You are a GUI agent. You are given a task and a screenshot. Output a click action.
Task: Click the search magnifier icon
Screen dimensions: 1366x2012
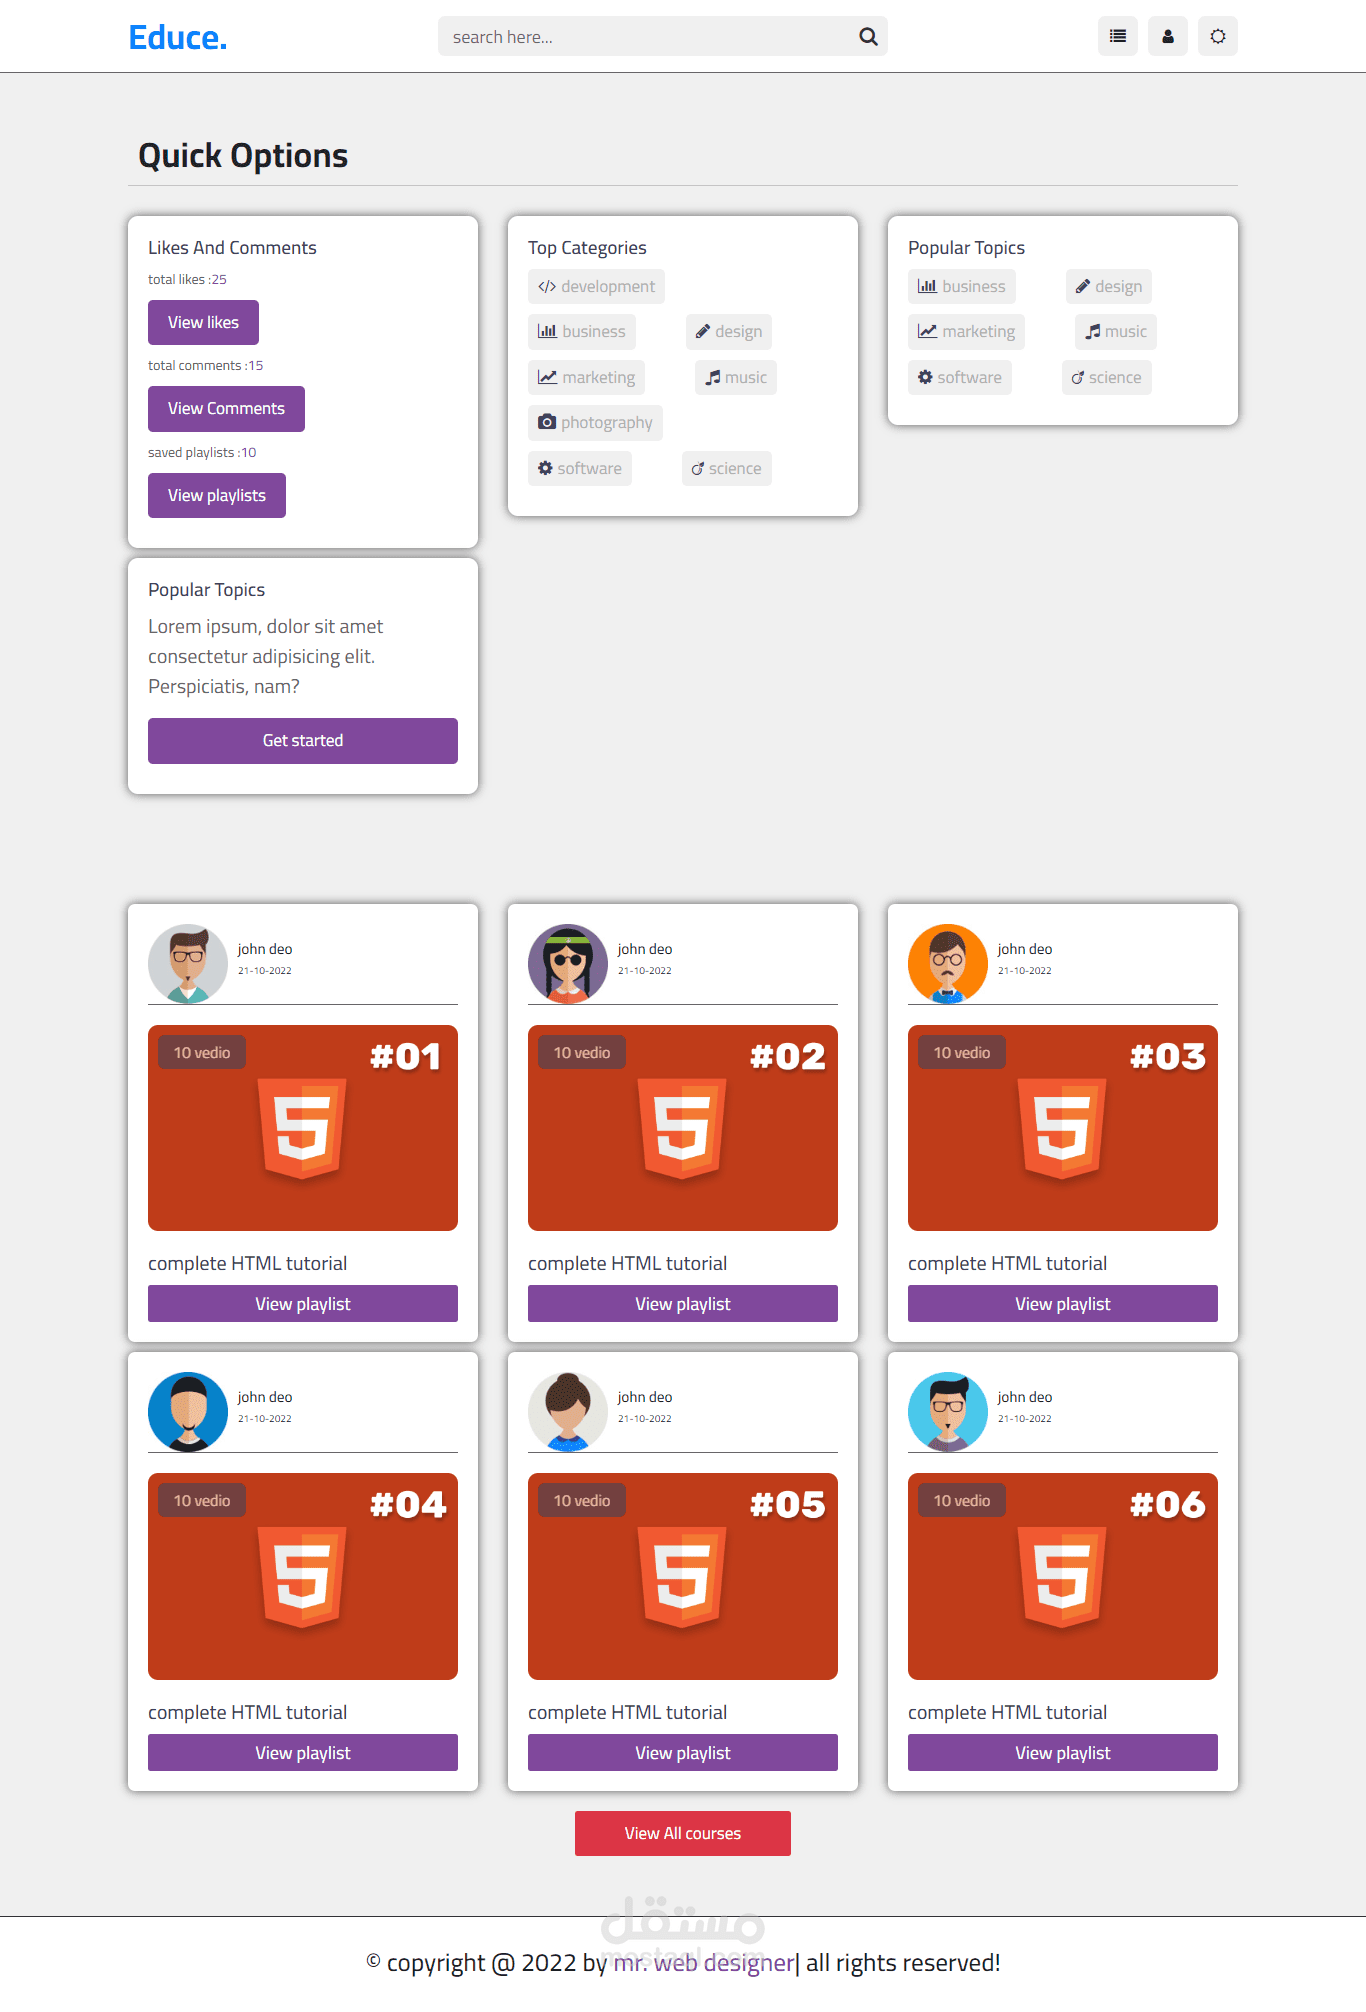868,37
